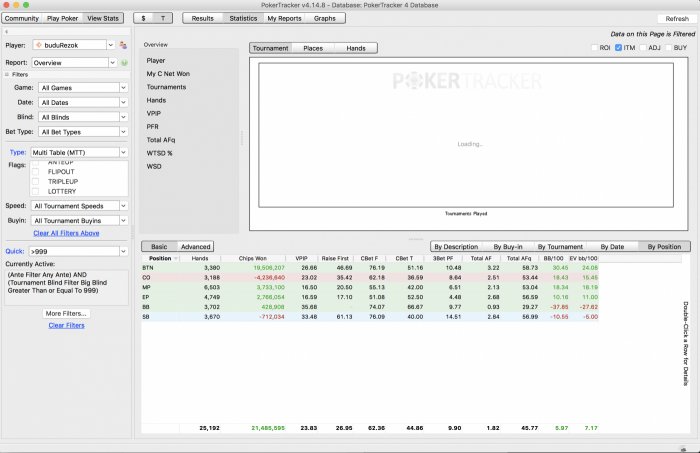Viewport: 700px width, 453px height.
Task: Check the LOTTERY flag
Action: [35, 191]
